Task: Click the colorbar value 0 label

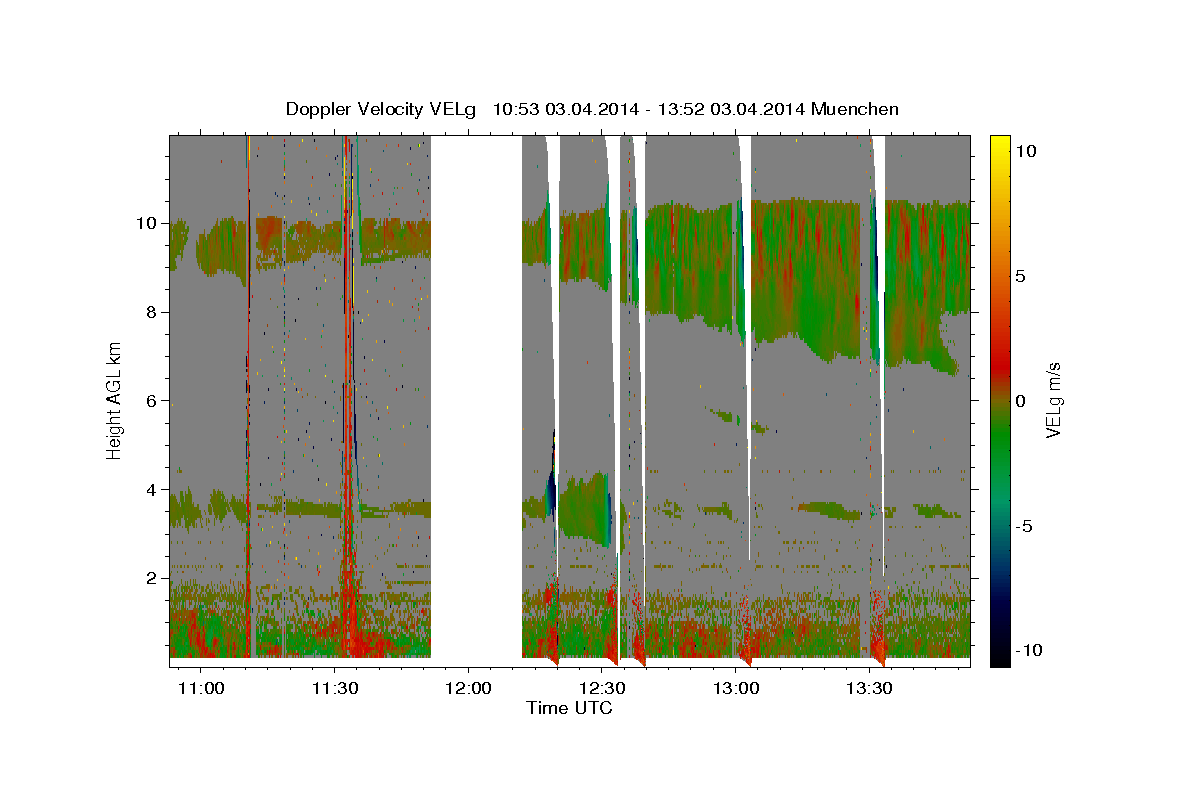Action: [x=1021, y=401]
